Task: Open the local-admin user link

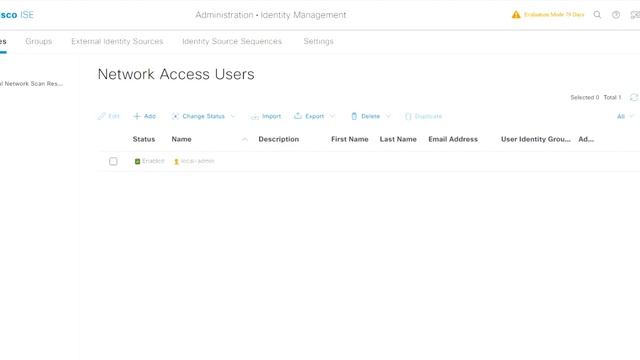Action: click(x=198, y=161)
